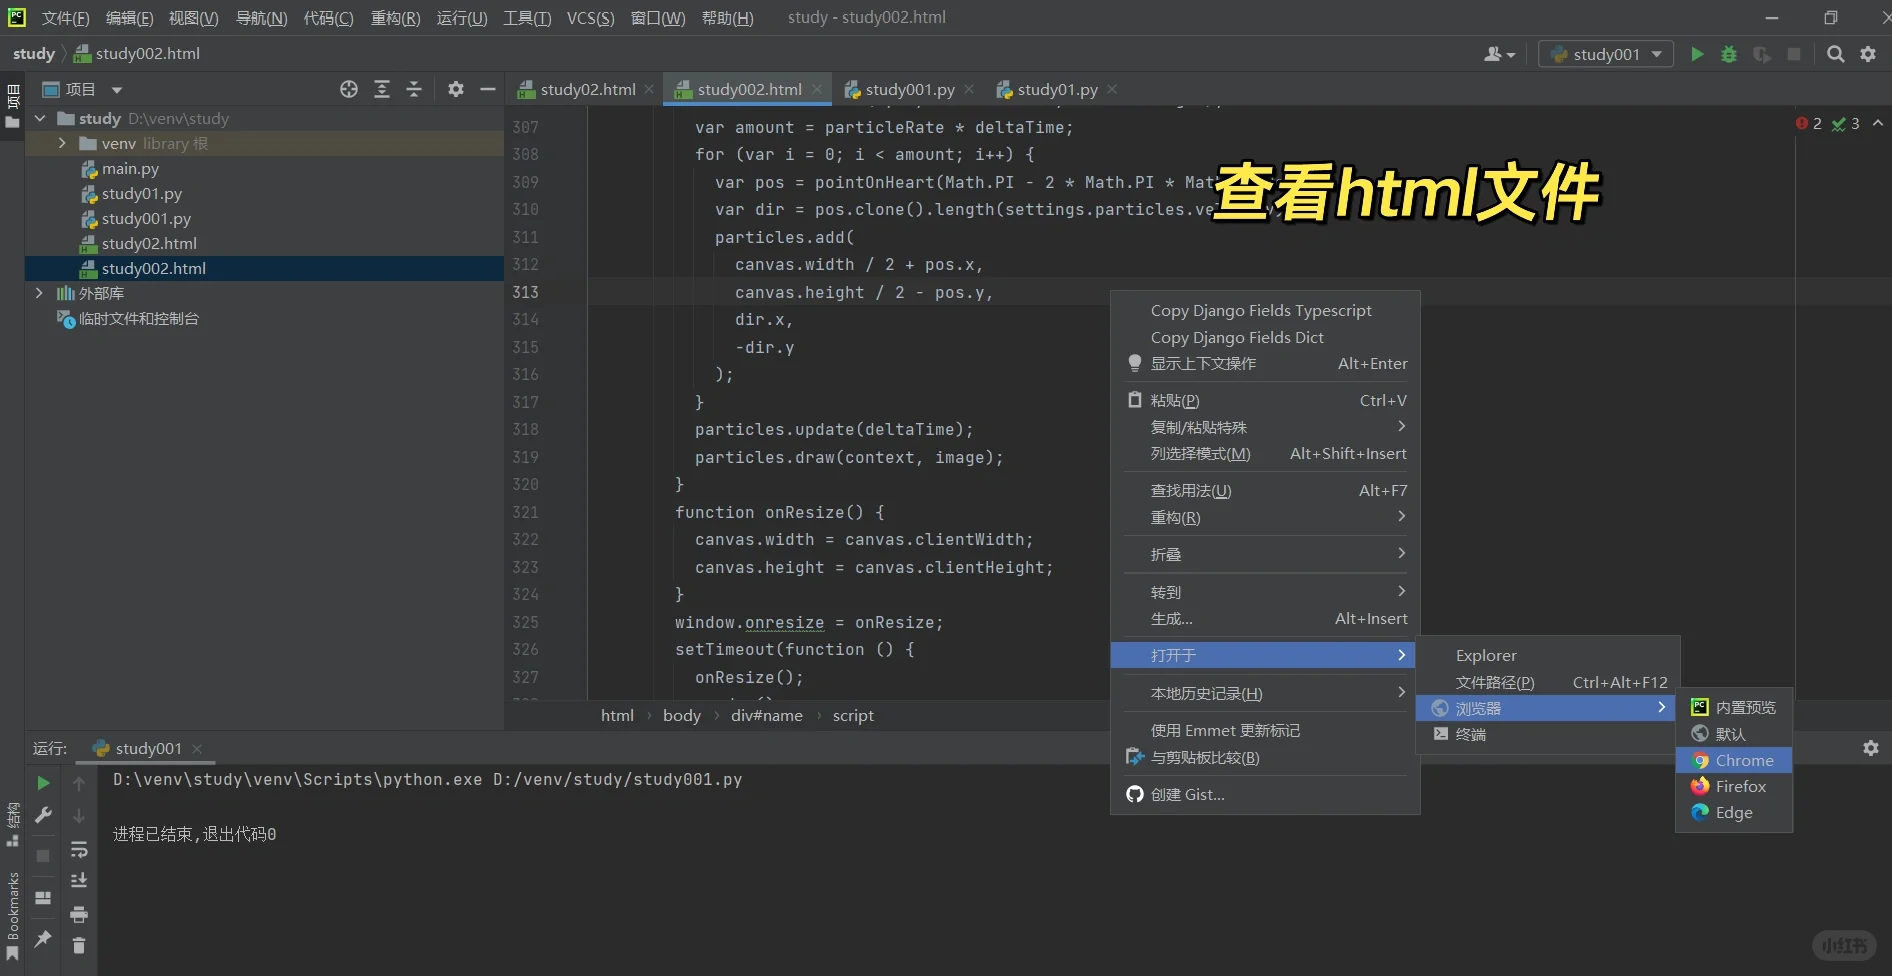The width and height of the screenshot is (1892, 976).
Task: Click scroll to end icon in run panel
Action: pos(79,881)
